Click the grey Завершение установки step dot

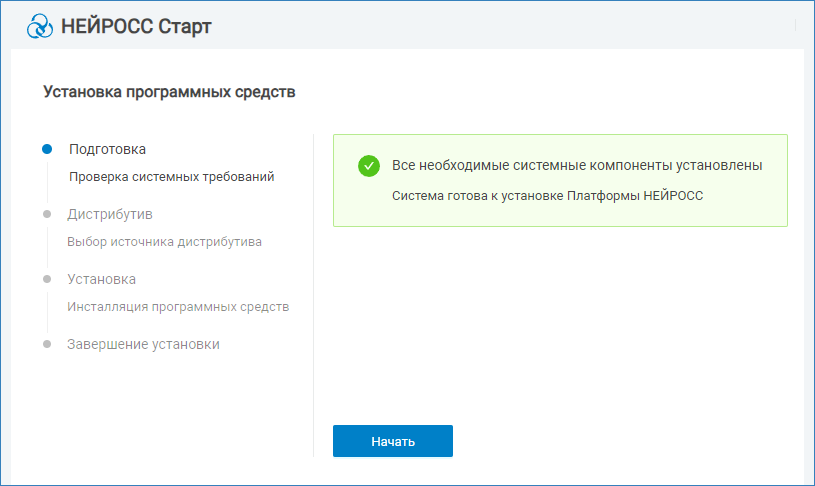click(x=47, y=344)
